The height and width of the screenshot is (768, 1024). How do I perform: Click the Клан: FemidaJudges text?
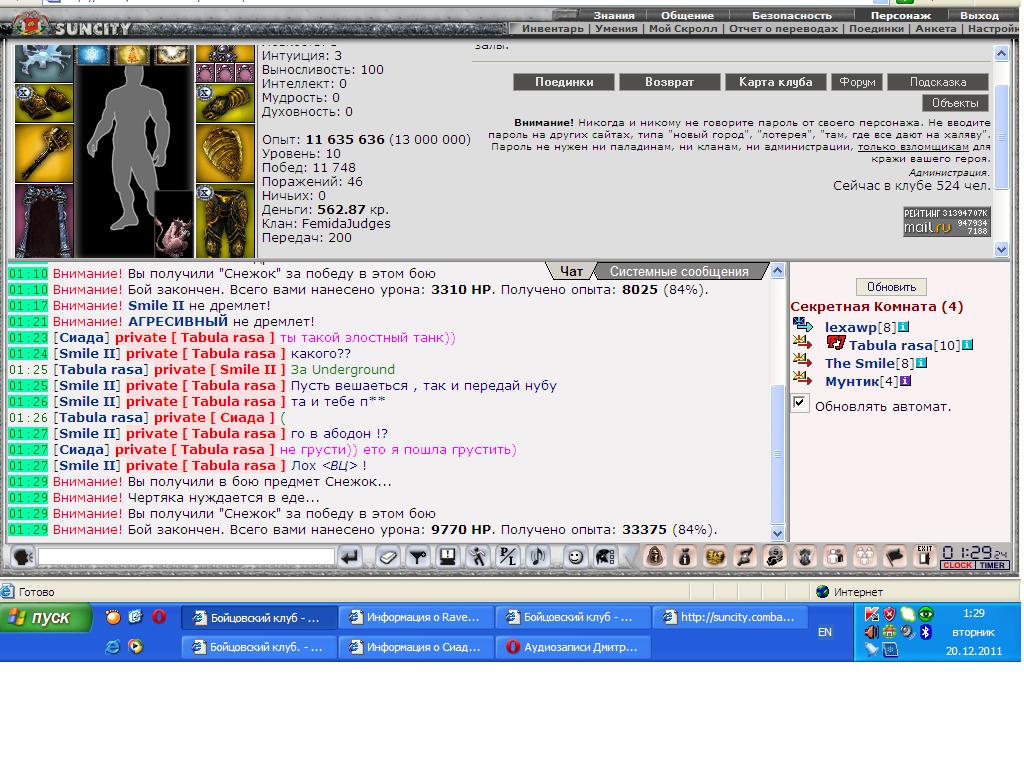326,223
